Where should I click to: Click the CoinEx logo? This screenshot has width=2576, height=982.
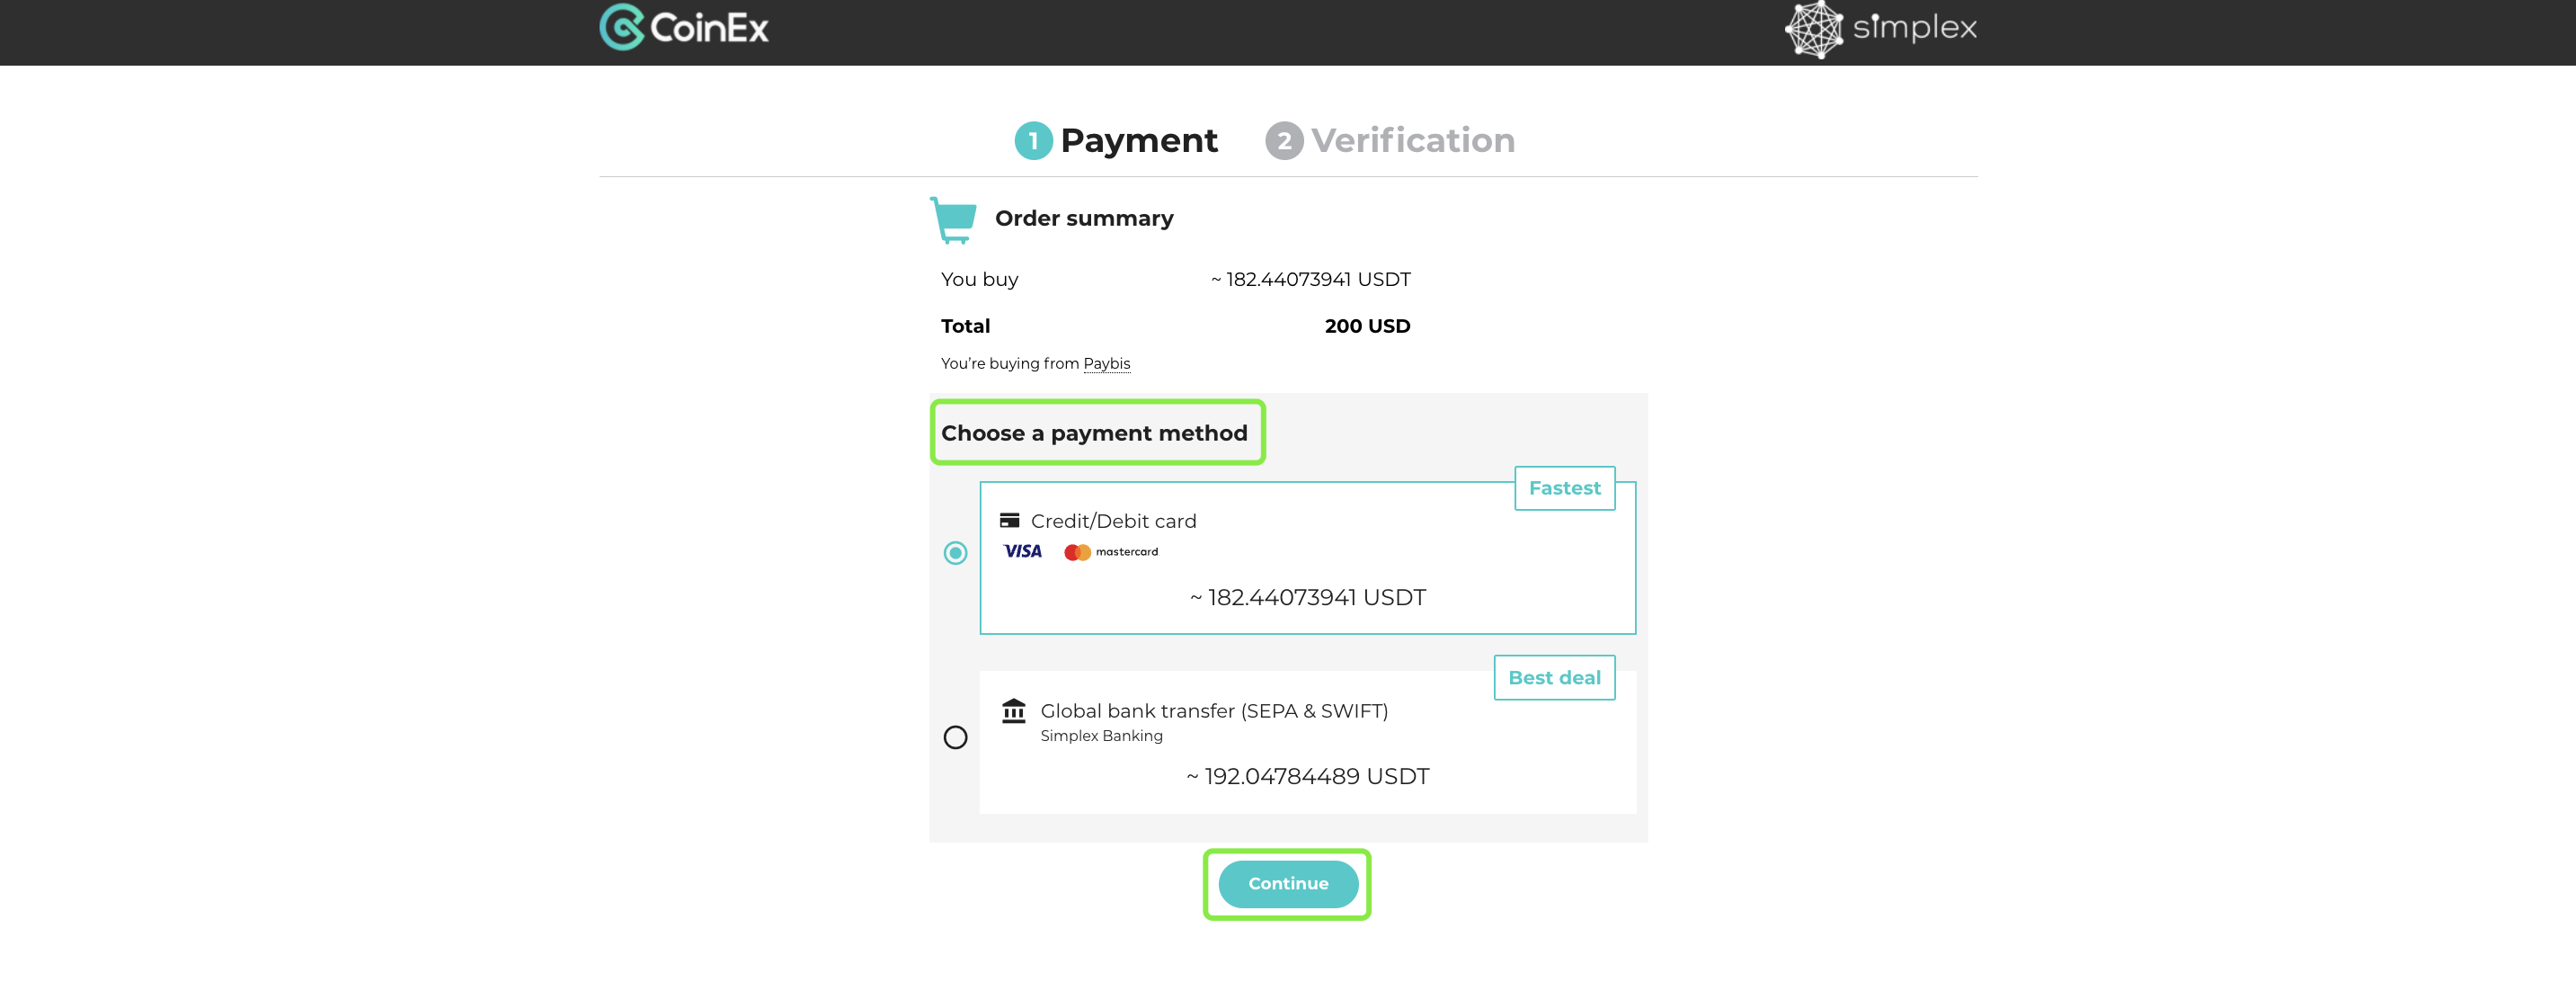(684, 27)
